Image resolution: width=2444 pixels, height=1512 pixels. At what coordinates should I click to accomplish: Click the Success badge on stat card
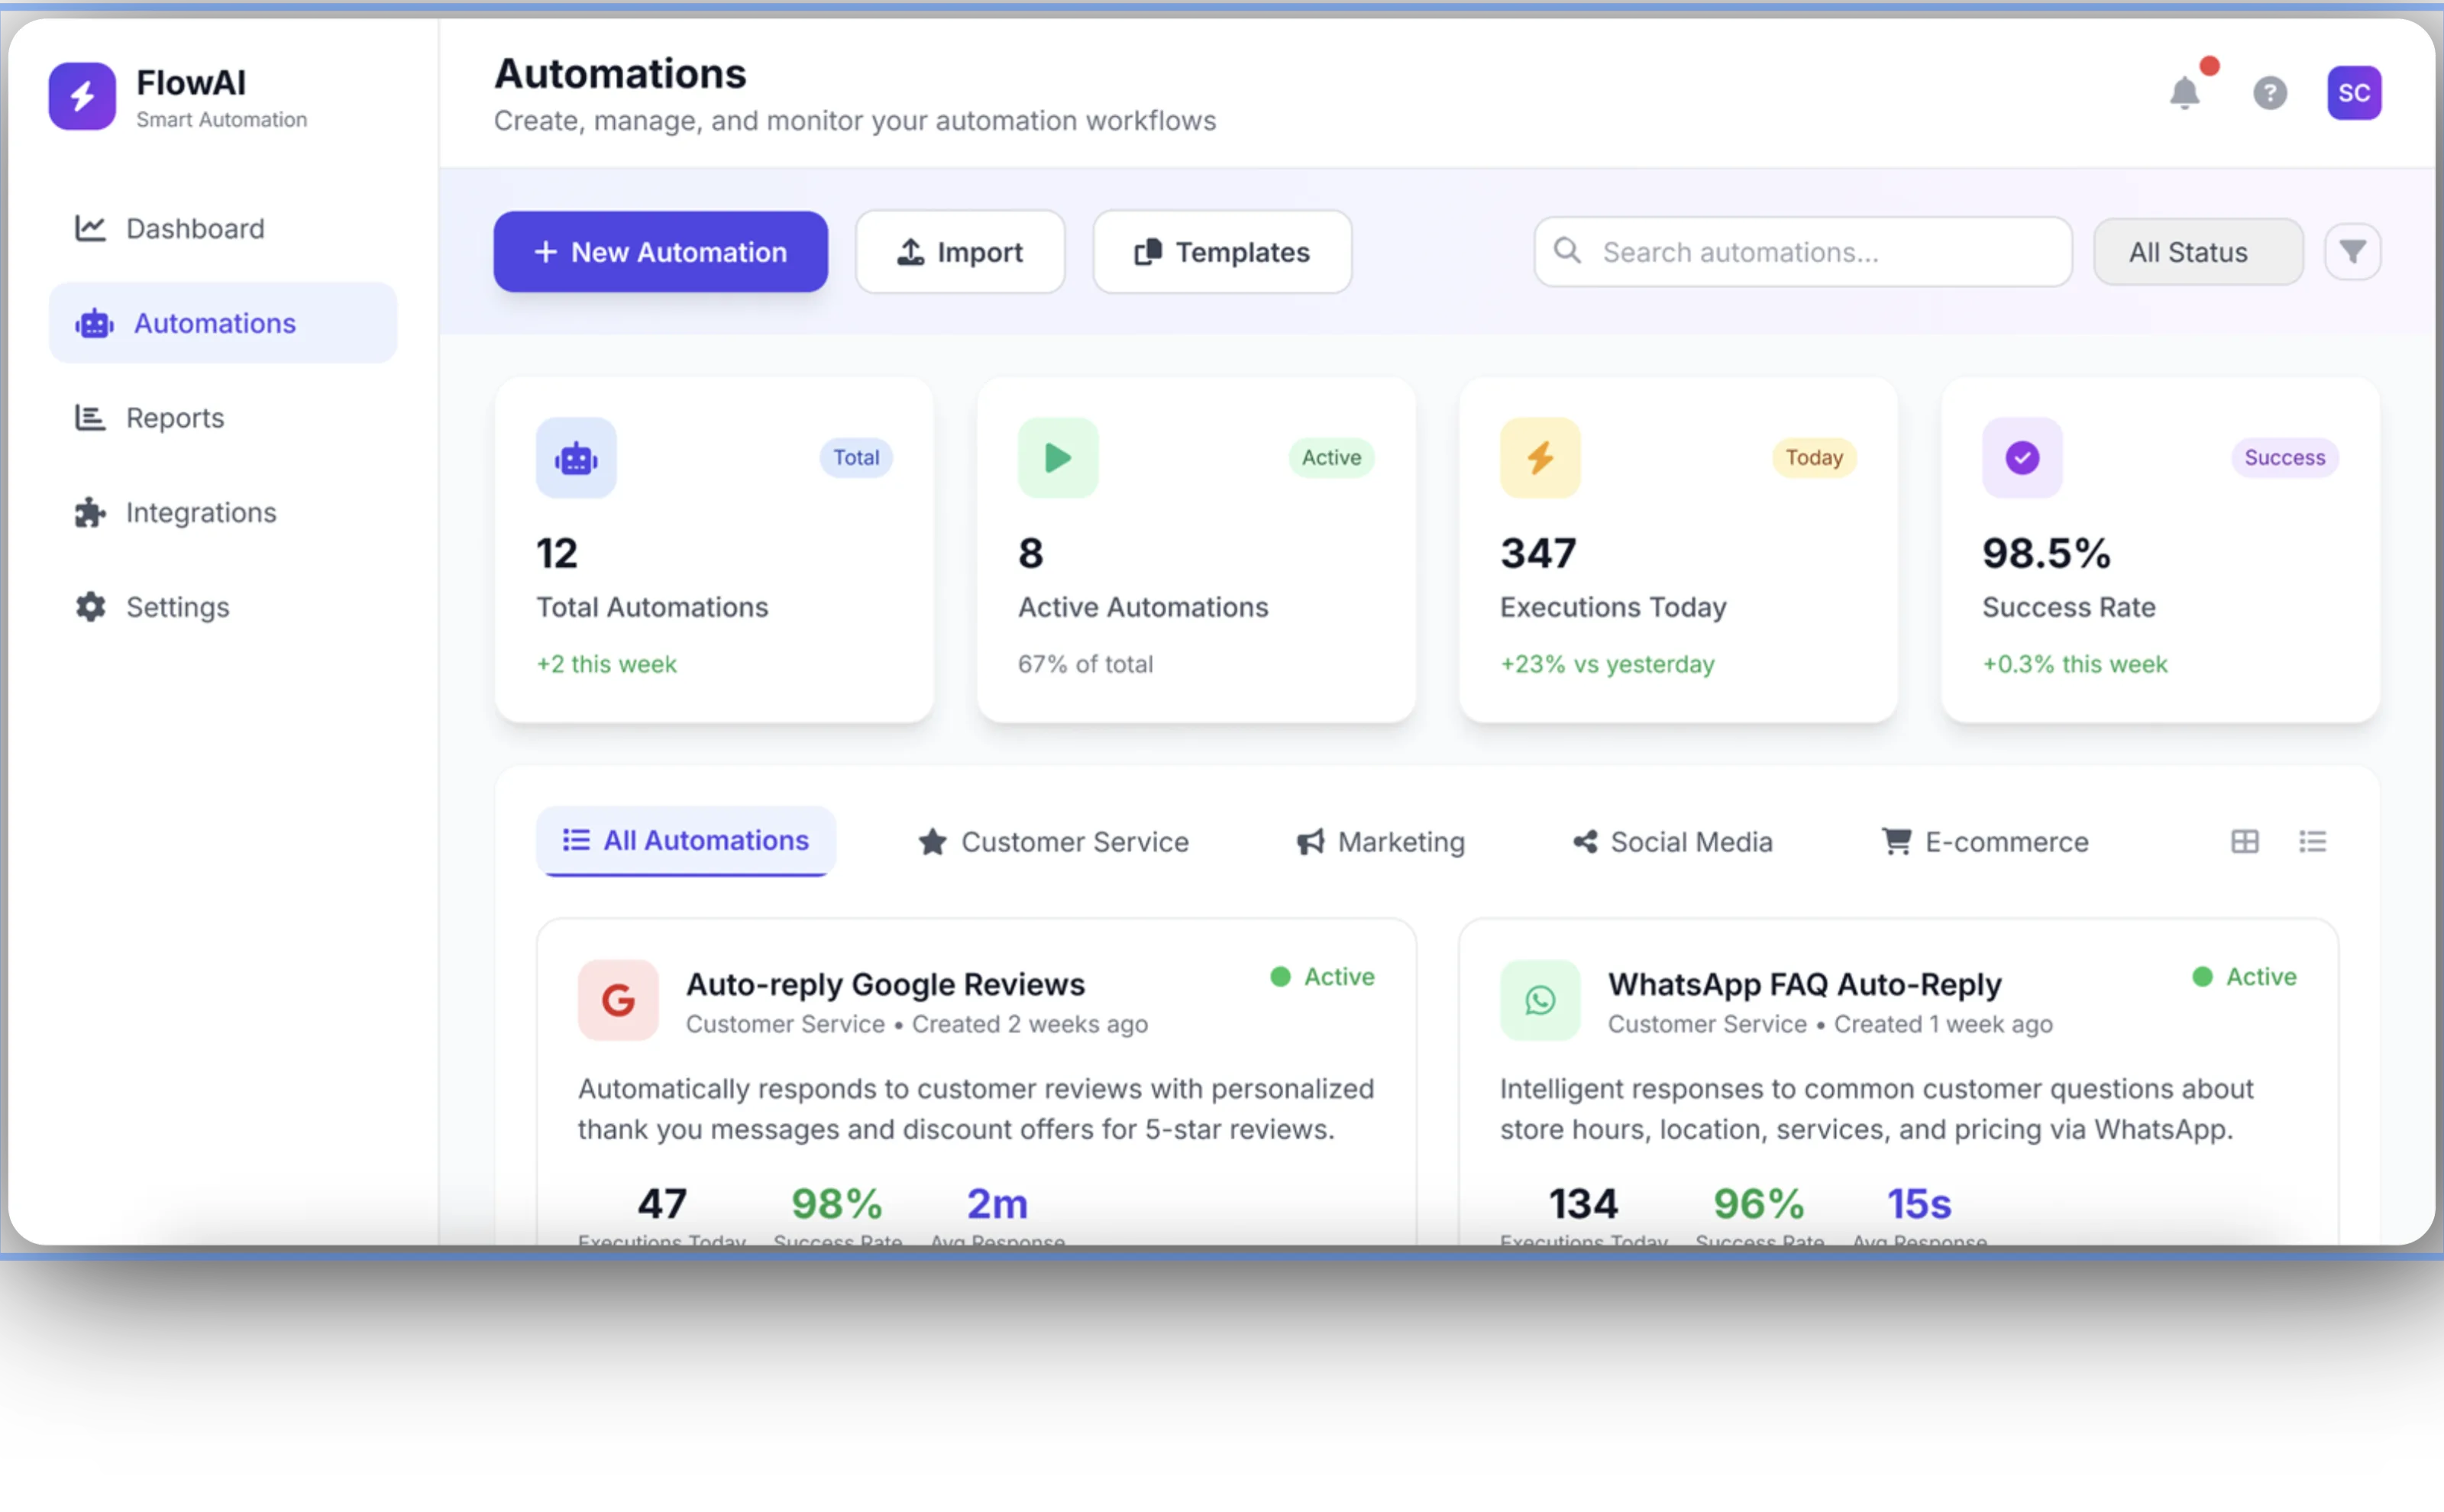[x=2284, y=457]
